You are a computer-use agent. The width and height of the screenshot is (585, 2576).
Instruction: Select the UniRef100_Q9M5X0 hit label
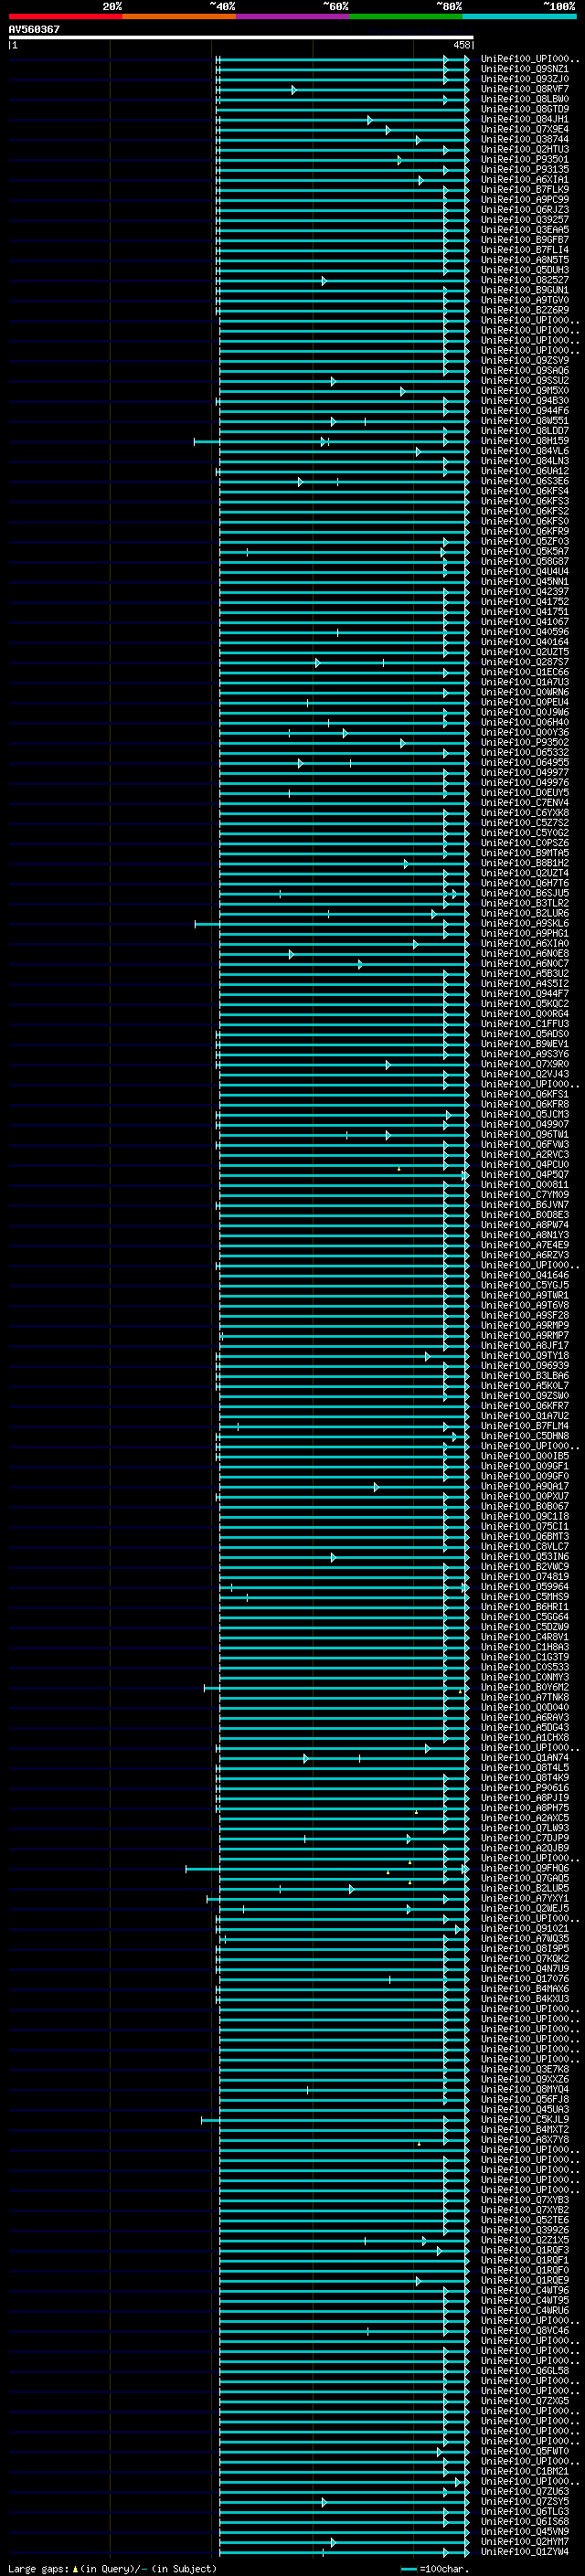click(x=525, y=390)
